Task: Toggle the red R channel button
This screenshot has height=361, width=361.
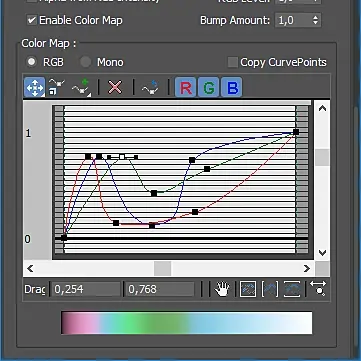Action: (186, 87)
